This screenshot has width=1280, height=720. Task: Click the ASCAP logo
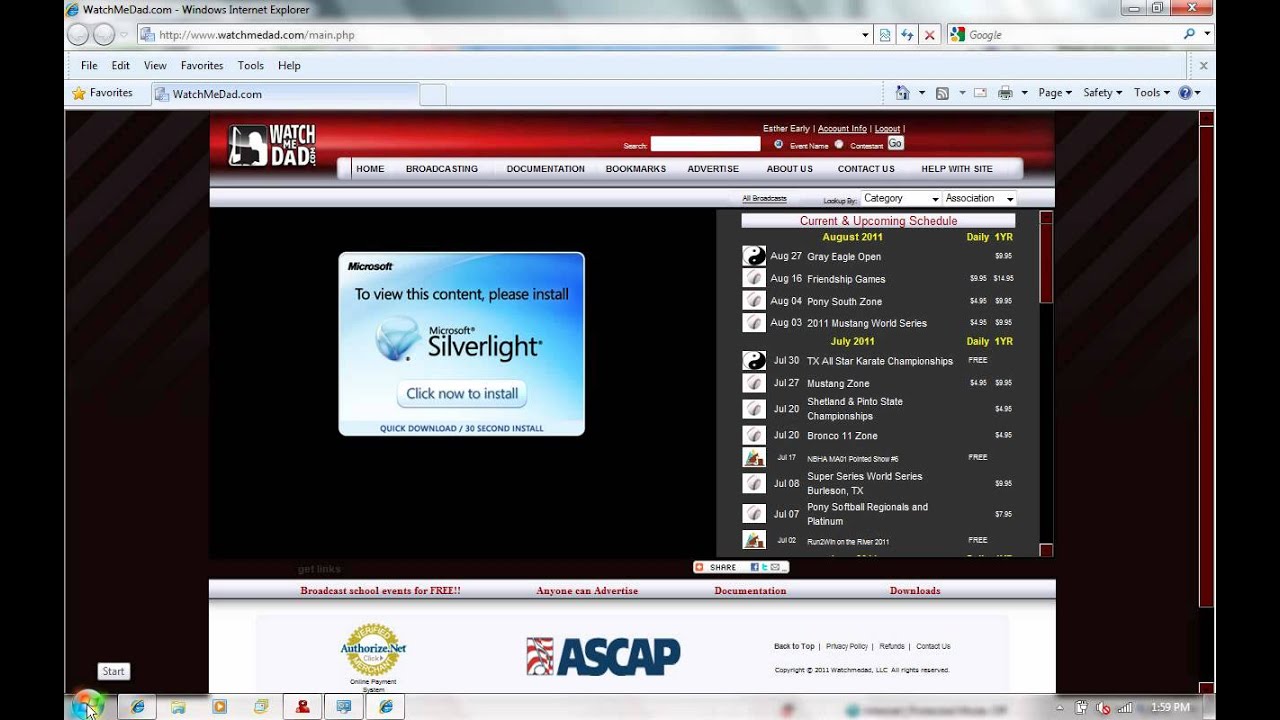tap(603, 656)
